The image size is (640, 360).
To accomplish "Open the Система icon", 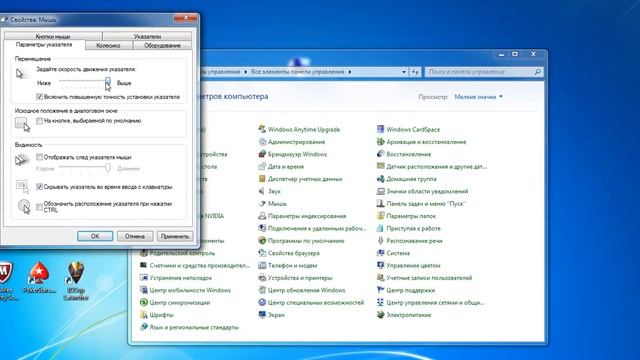I will (x=380, y=253).
